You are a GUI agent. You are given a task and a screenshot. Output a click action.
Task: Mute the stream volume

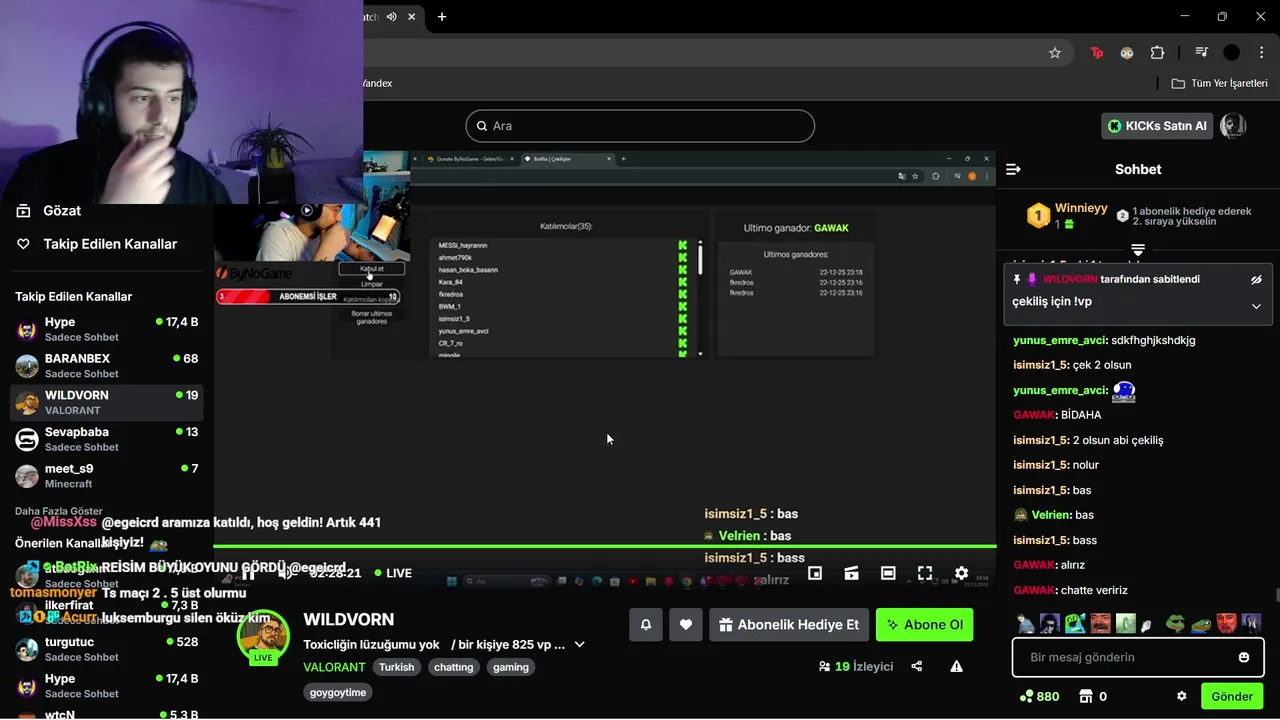click(285, 573)
